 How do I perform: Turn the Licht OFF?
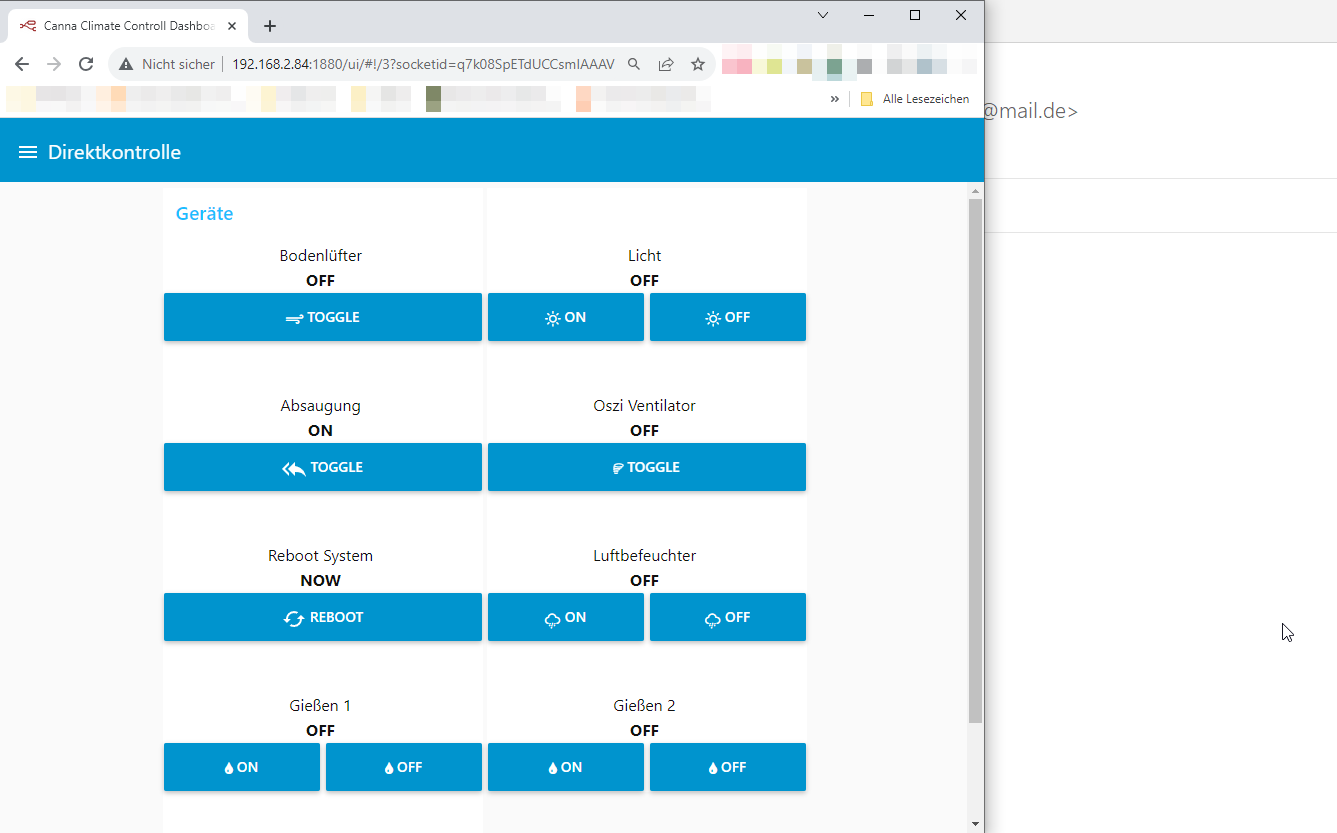(x=728, y=317)
